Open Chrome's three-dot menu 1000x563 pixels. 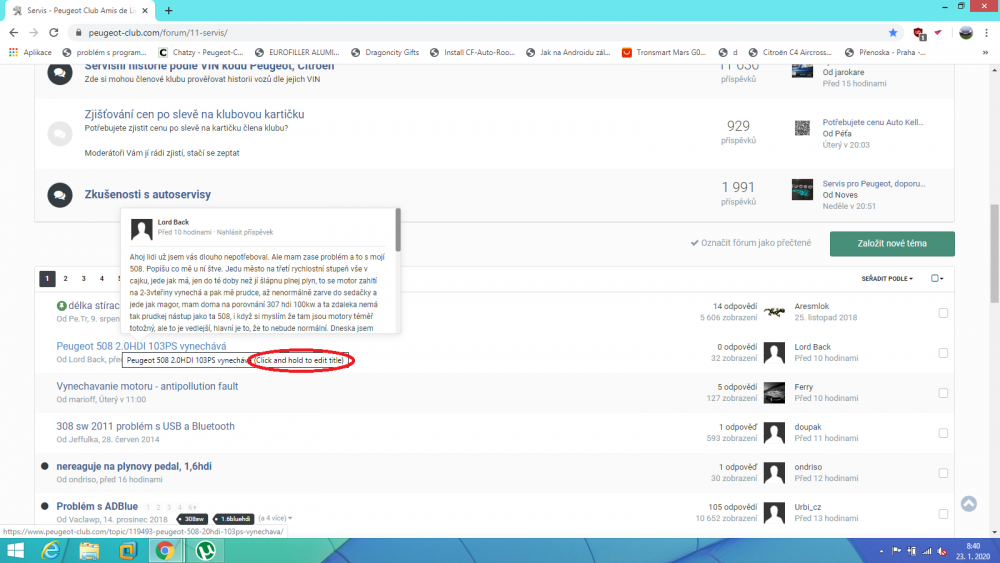coord(987,33)
